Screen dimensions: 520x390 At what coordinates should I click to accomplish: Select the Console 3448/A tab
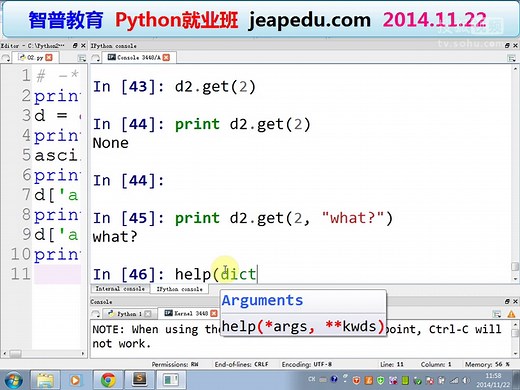(x=139, y=58)
